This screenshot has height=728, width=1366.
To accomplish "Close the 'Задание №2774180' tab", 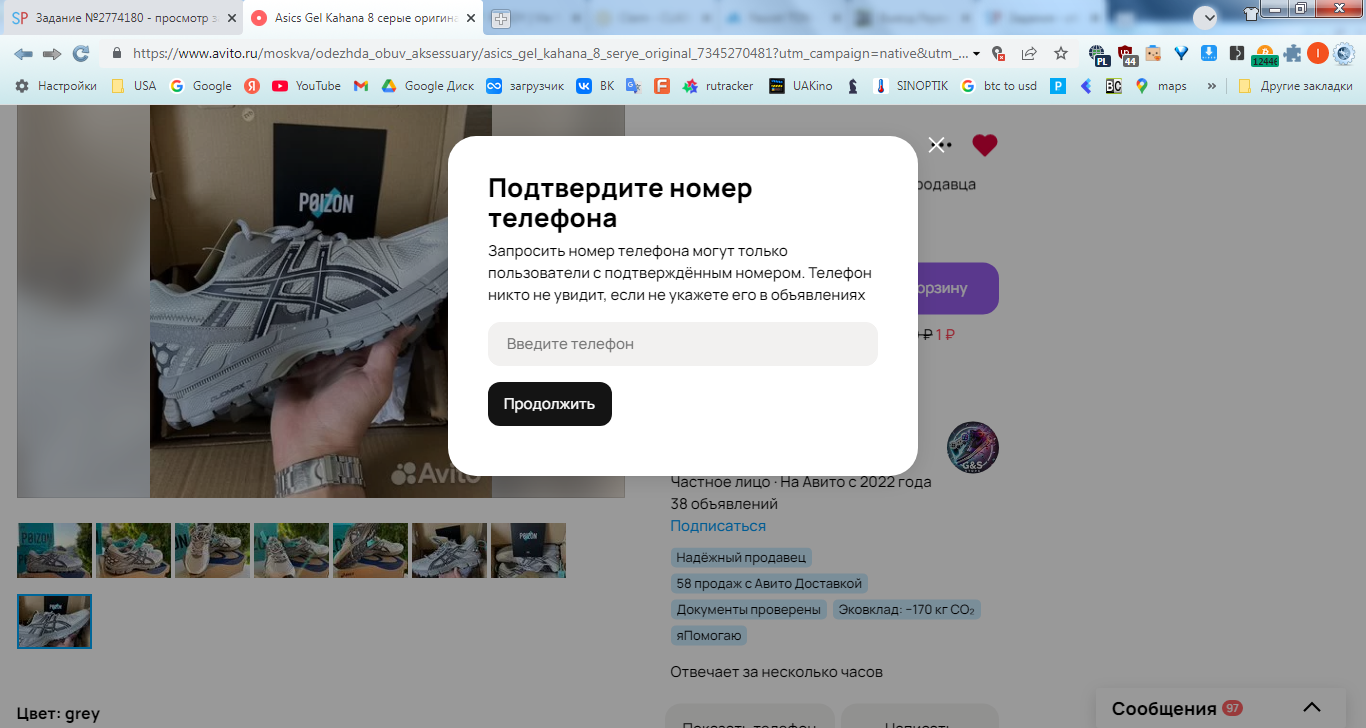I will pyautogui.click(x=231, y=18).
